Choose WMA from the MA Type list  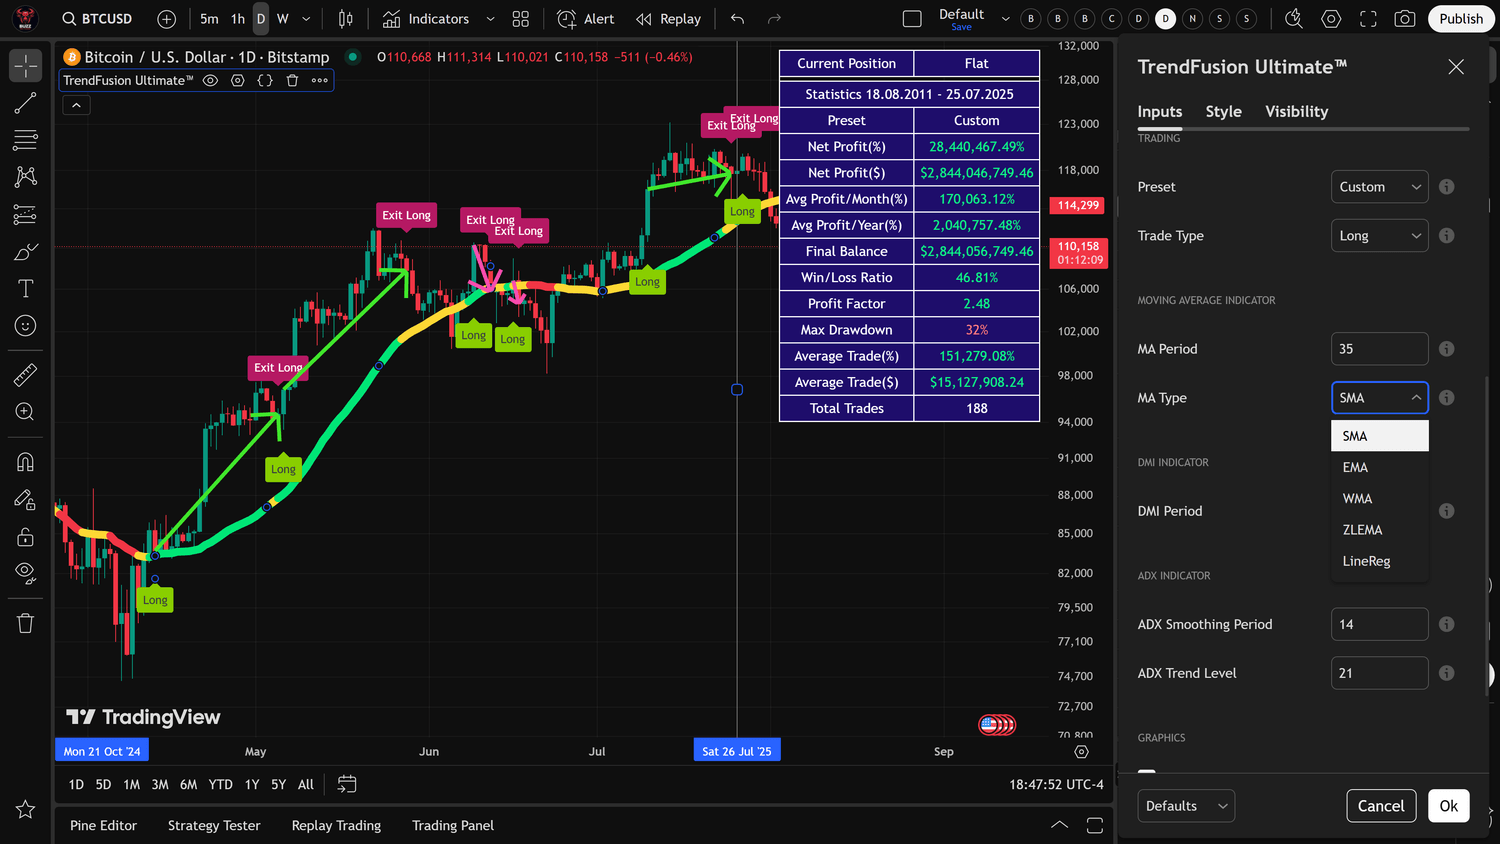1380,498
